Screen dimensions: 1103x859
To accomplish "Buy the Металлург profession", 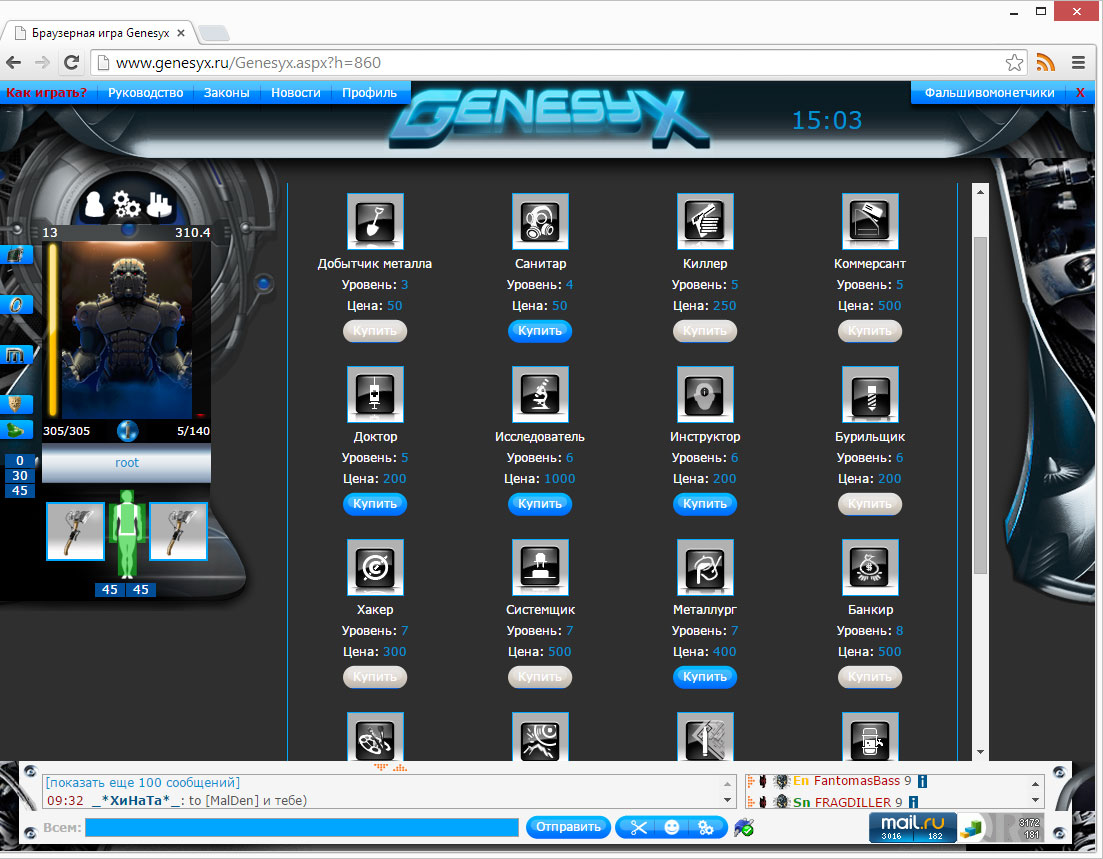I will (x=705, y=677).
